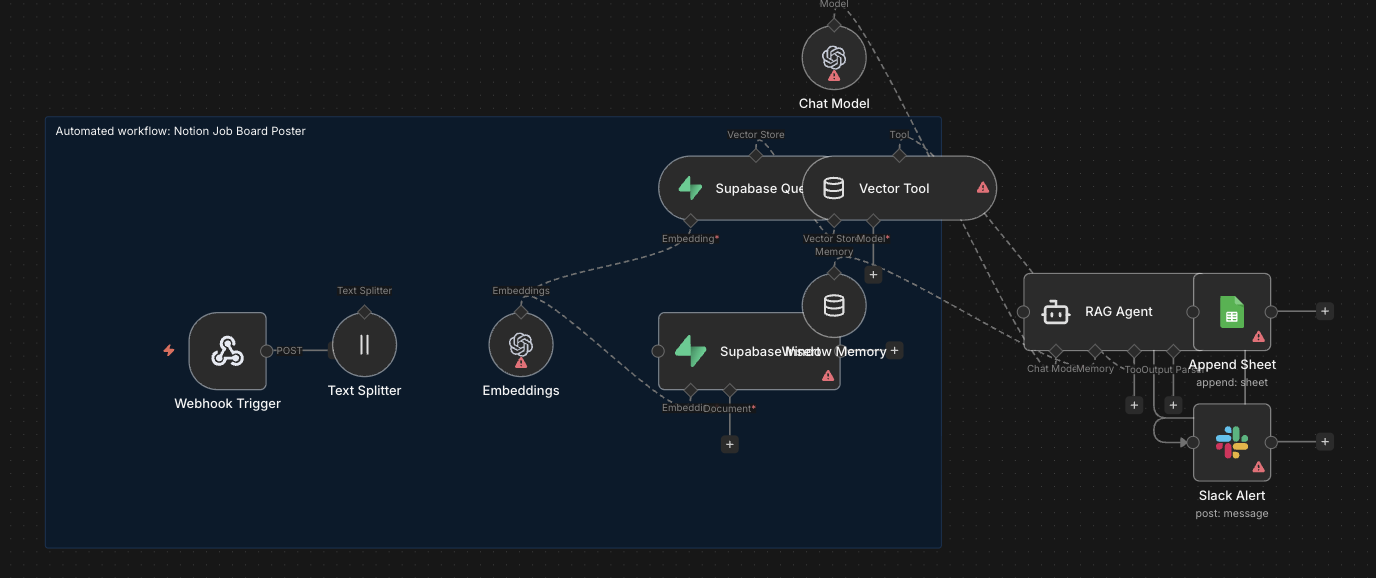
Task: Click the Chat Model node icon
Action: pyautogui.click(x=834, y=57)
